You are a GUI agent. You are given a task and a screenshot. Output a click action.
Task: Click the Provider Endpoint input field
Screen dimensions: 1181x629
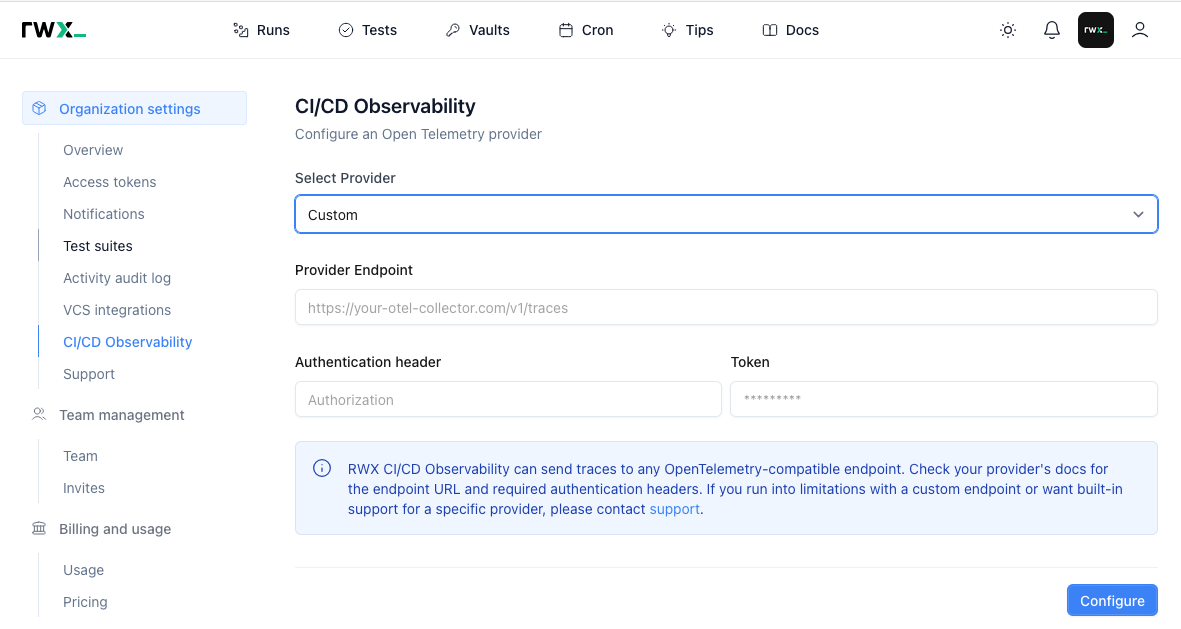(726, 307)
